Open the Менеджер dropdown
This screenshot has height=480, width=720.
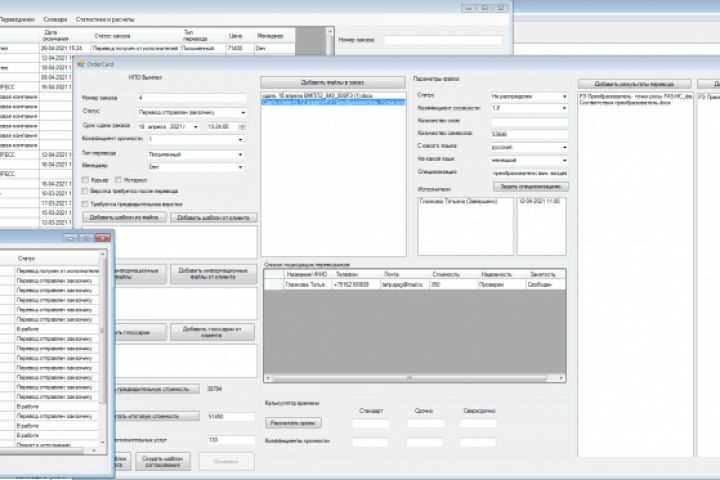click(x=240, y=167)
